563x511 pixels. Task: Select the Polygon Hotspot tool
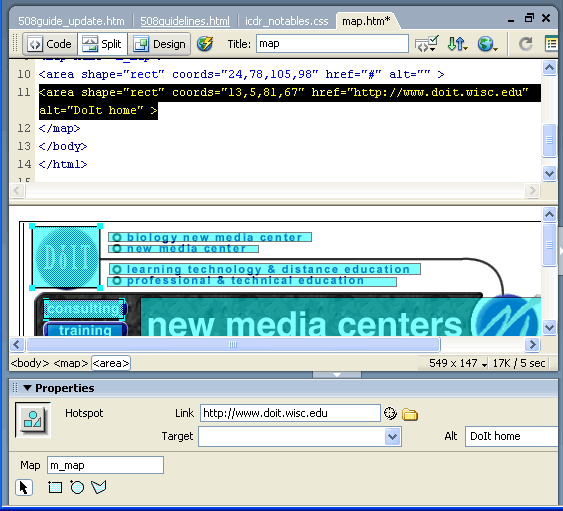pyautogui.click(x=99, y=487)
